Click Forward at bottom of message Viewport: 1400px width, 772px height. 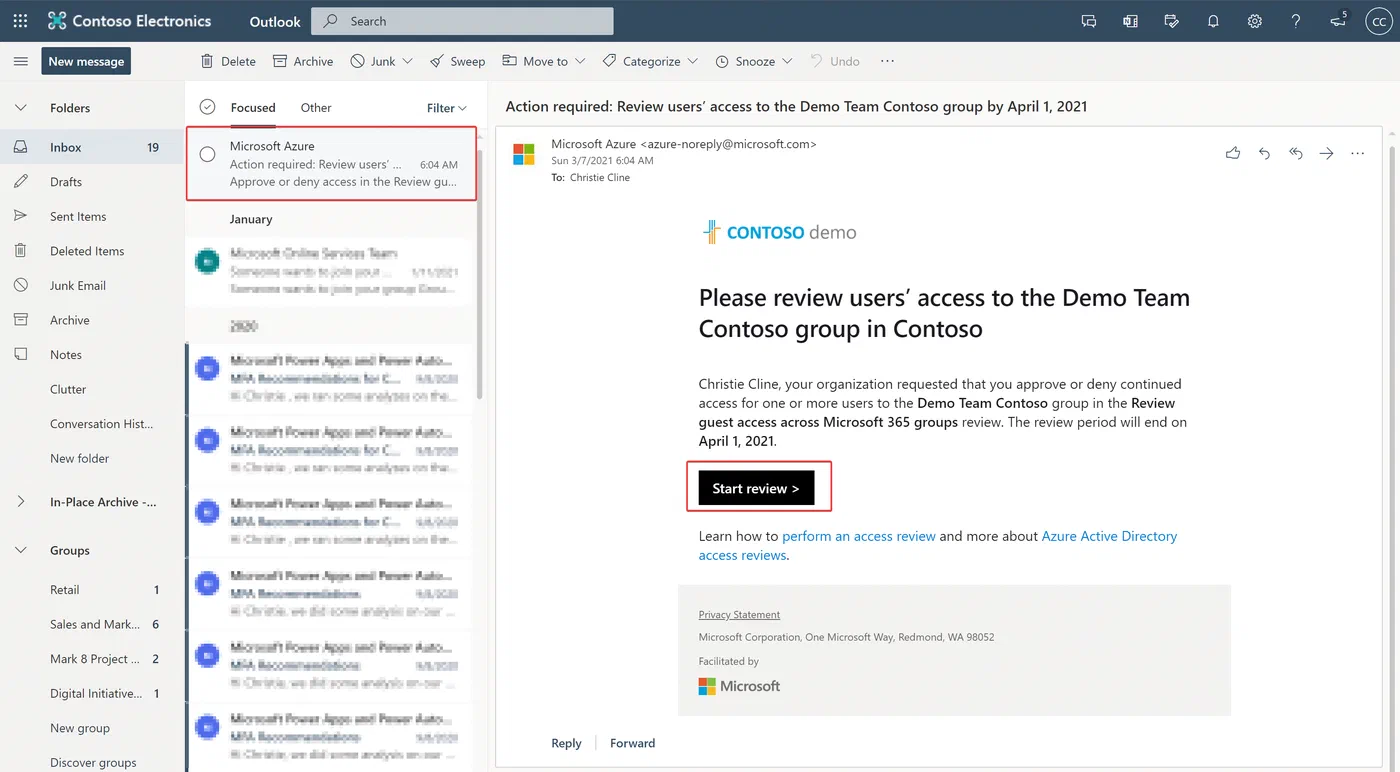pyautogui.click(x=633, y=743)
